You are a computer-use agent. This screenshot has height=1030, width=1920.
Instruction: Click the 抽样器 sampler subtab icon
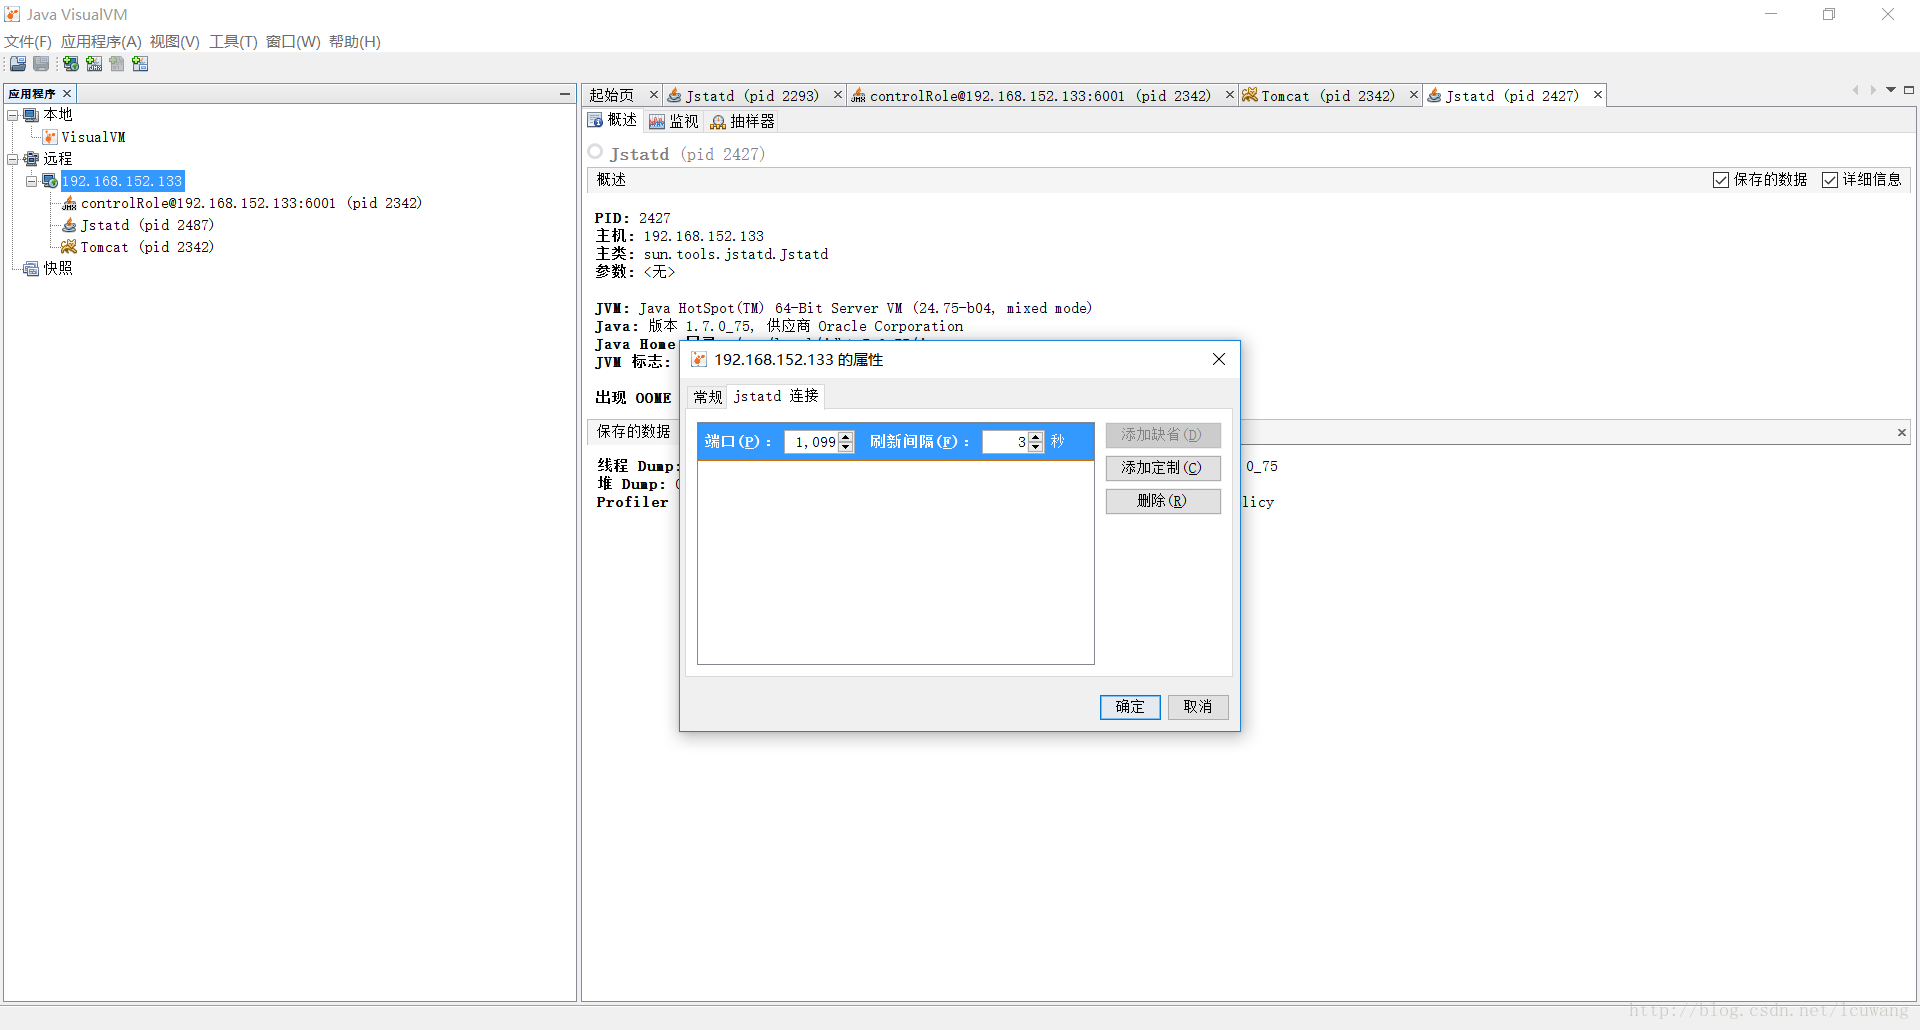[718, 122]
